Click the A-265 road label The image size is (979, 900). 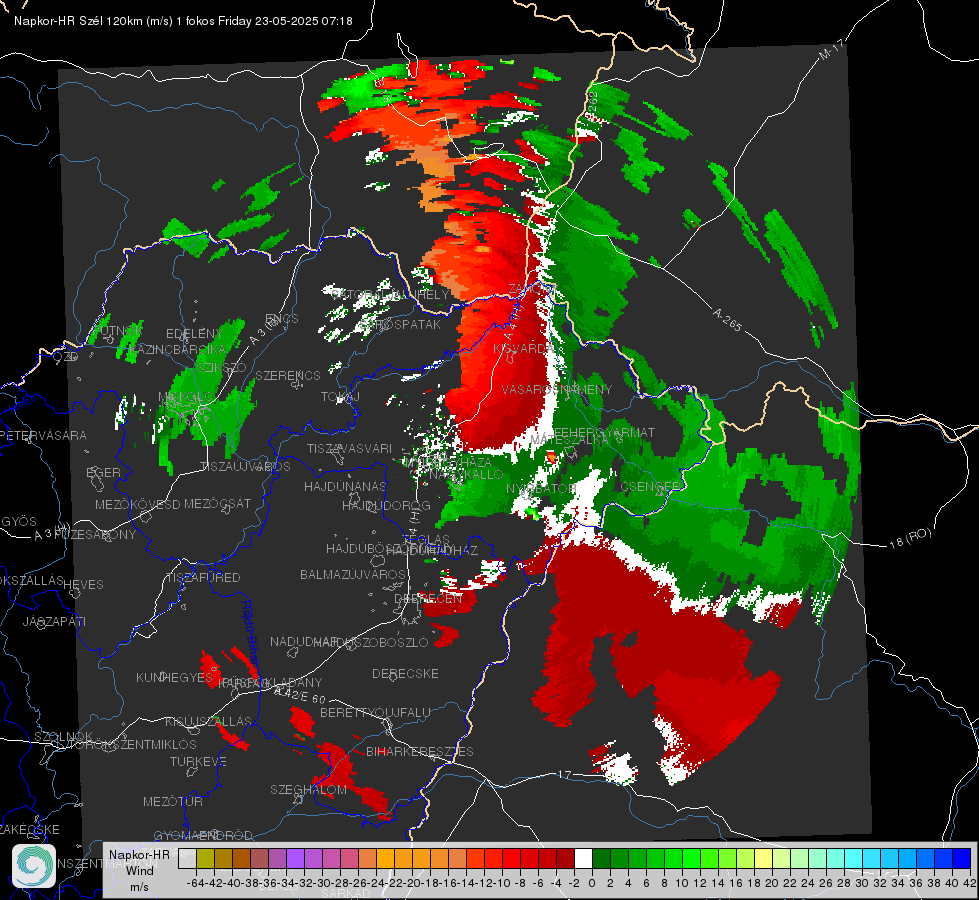click(x=727, y=319)
